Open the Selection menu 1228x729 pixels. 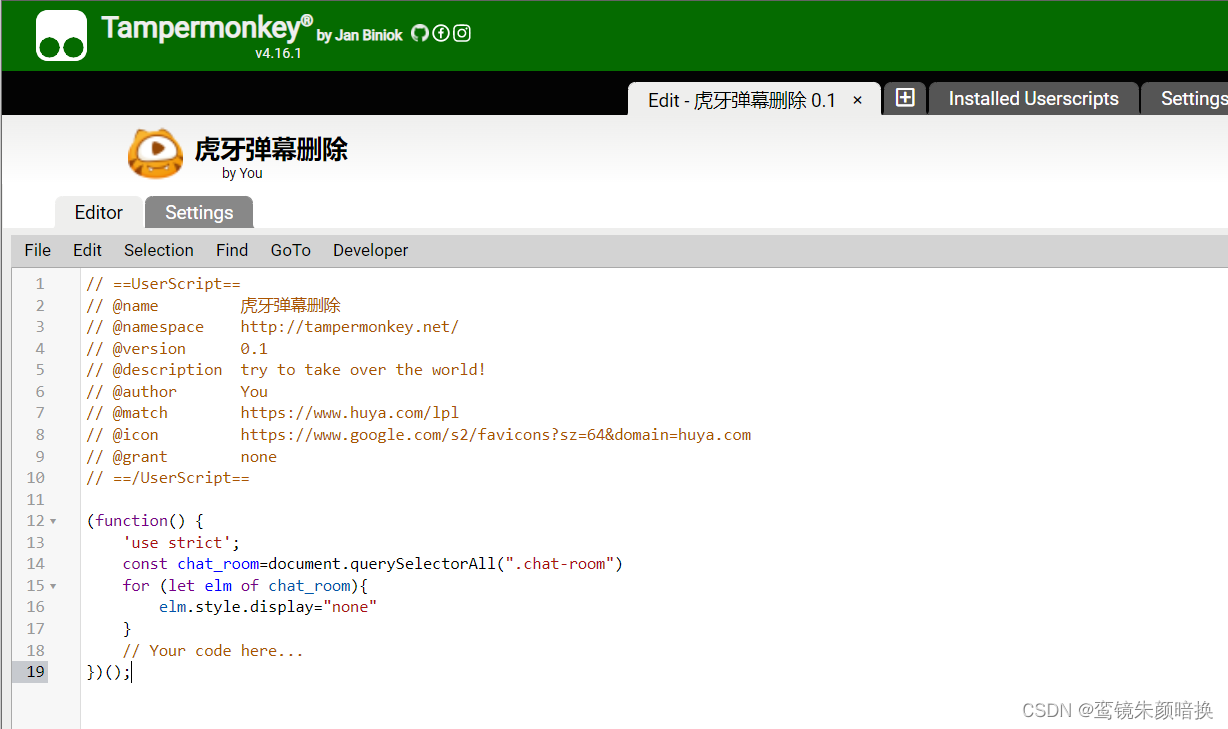coord(159,250)
